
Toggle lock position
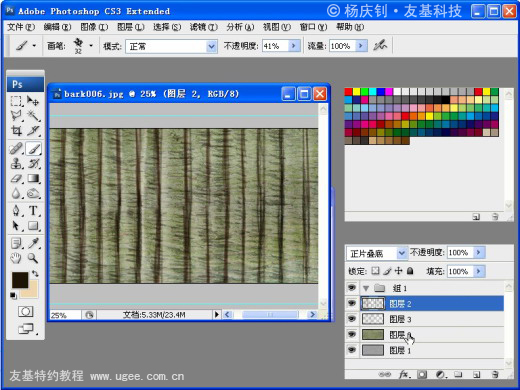coord(398,271)
